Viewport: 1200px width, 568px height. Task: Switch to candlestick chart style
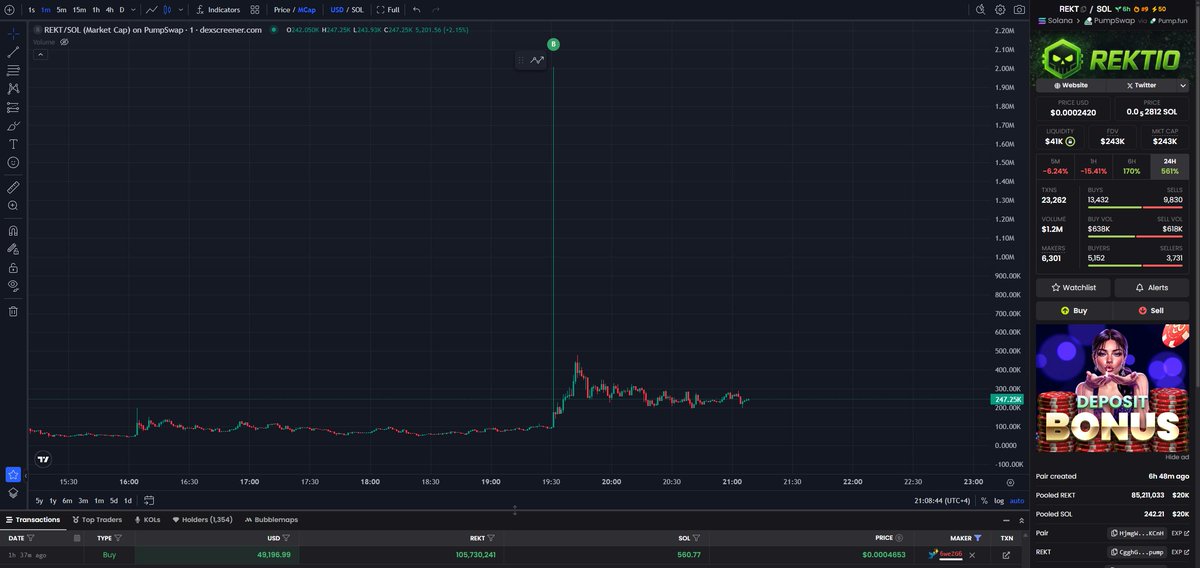pos(168,9)
